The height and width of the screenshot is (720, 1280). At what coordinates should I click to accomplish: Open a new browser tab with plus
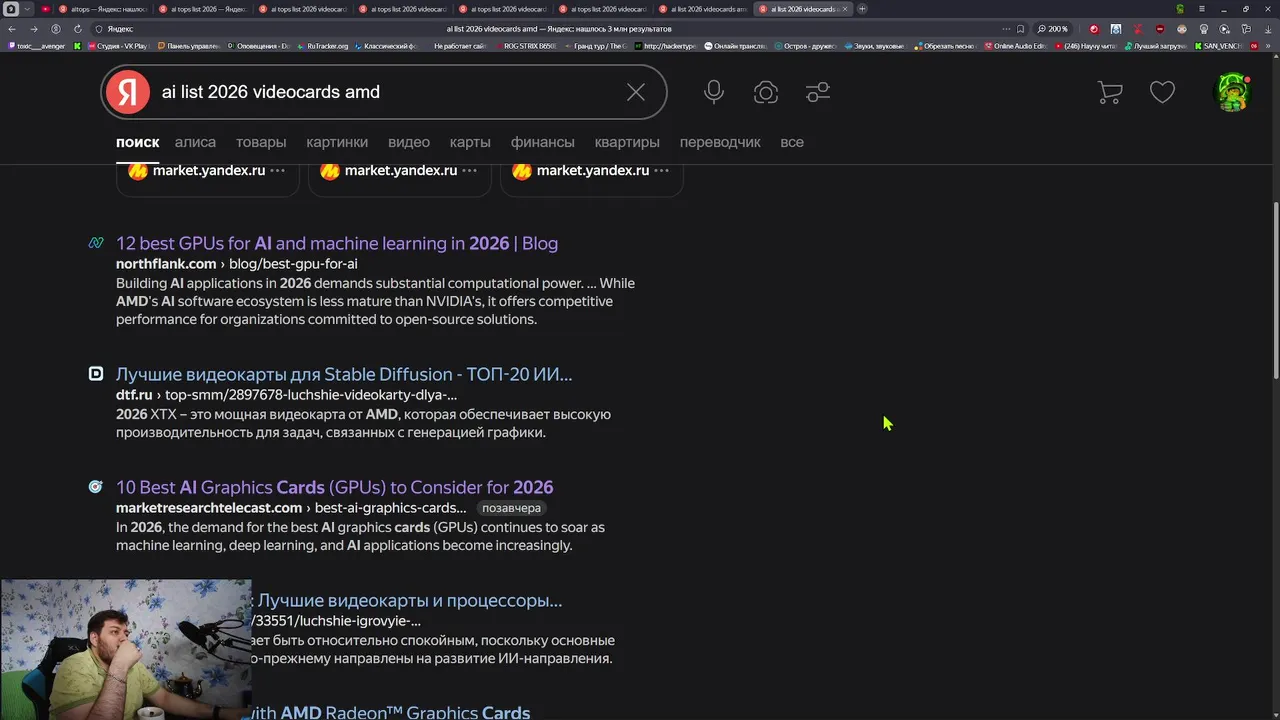862,9
